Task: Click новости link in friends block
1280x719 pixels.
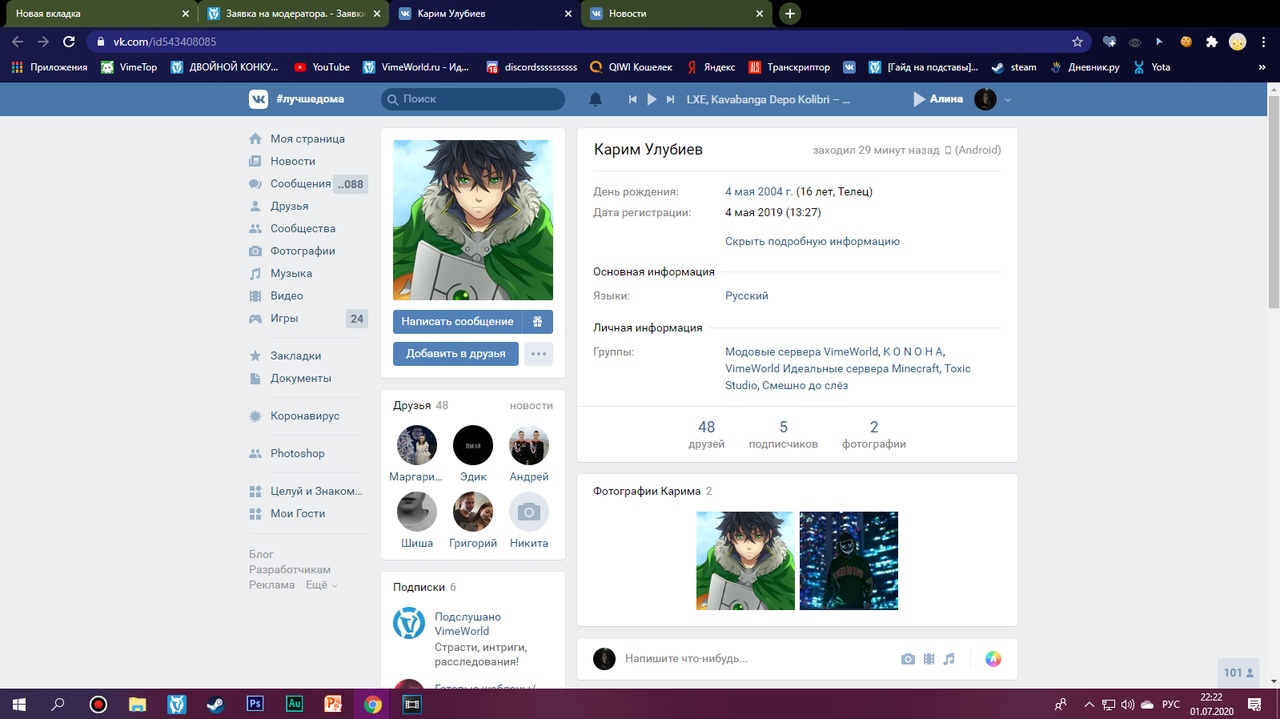Action: tap(531, 405)
